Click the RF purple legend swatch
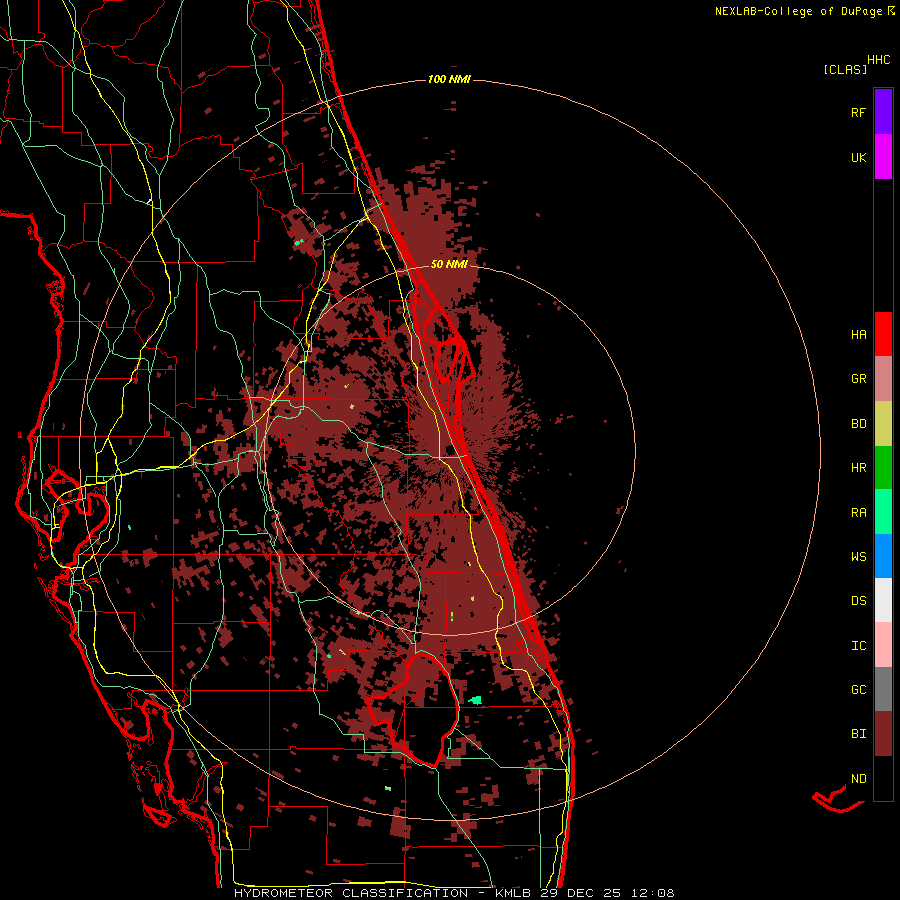 [883, 112]
